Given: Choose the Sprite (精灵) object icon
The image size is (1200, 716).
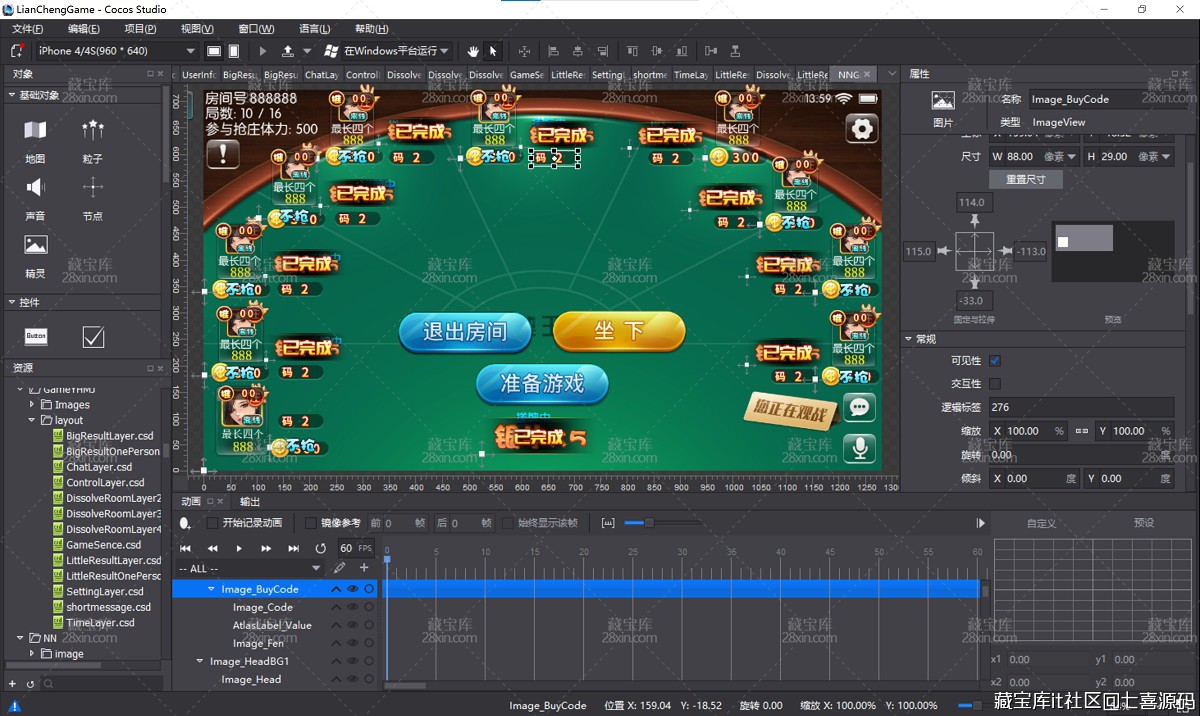Looking at the screenshot, I should coord(35,245).
